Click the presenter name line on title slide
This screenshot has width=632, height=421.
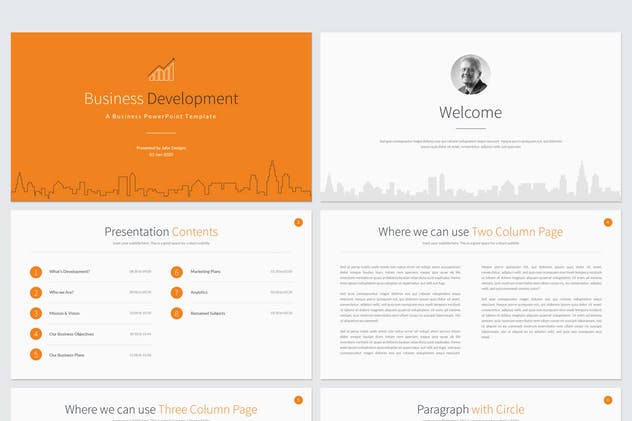[x=161, y=148]
